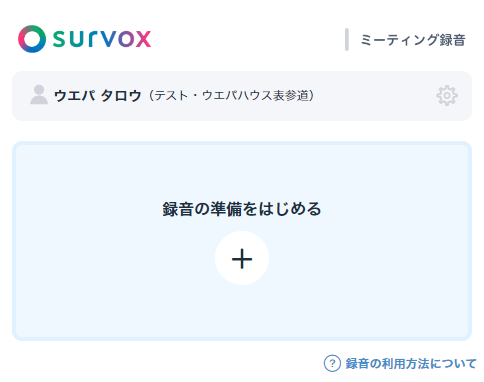
Task: Select the user avatar silhouette icon
Action: [39, 95]
